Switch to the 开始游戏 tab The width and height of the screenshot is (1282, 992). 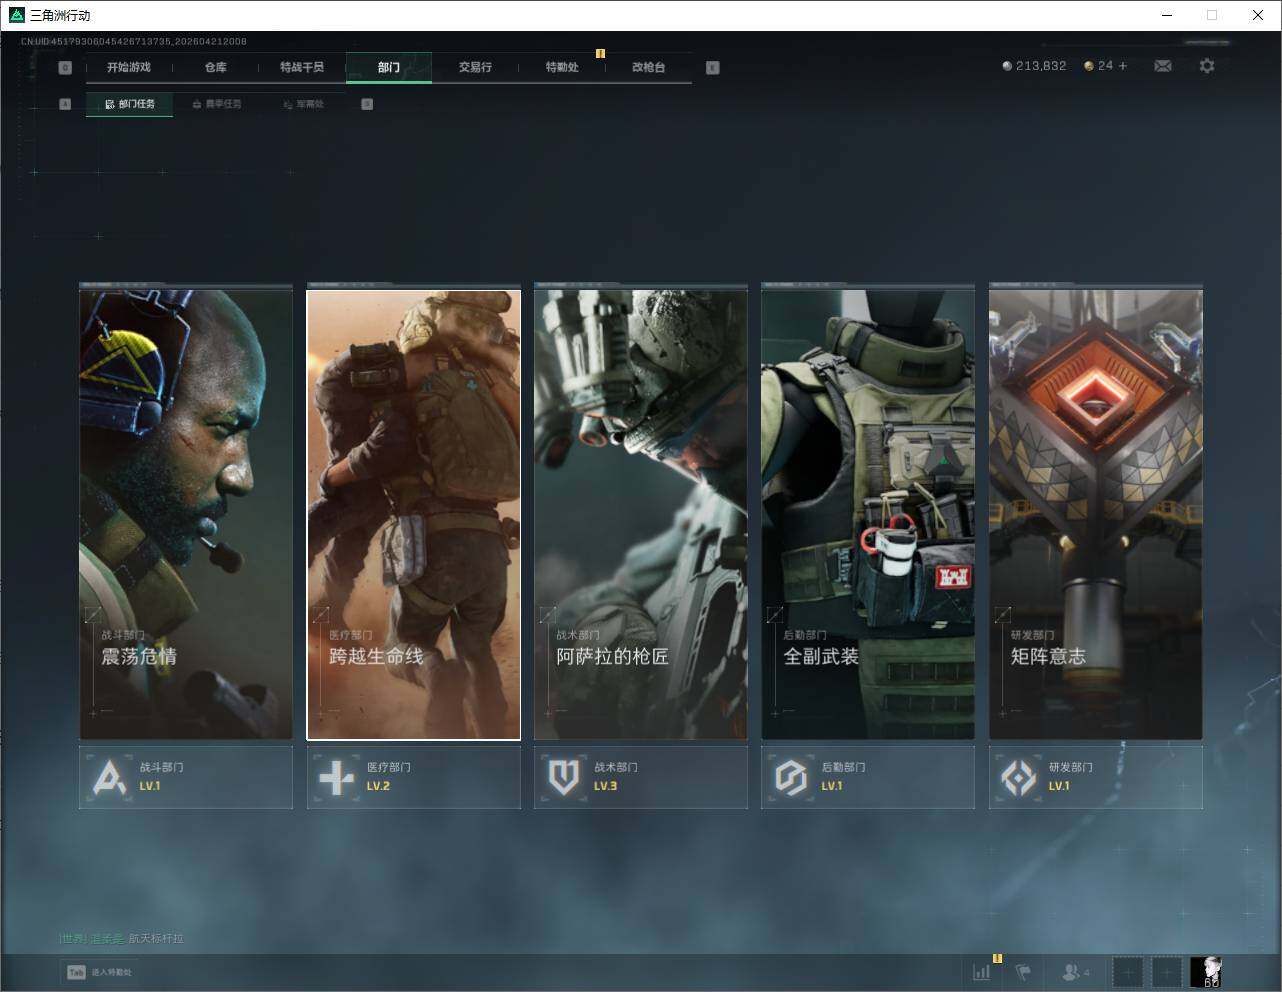point(129,67)
